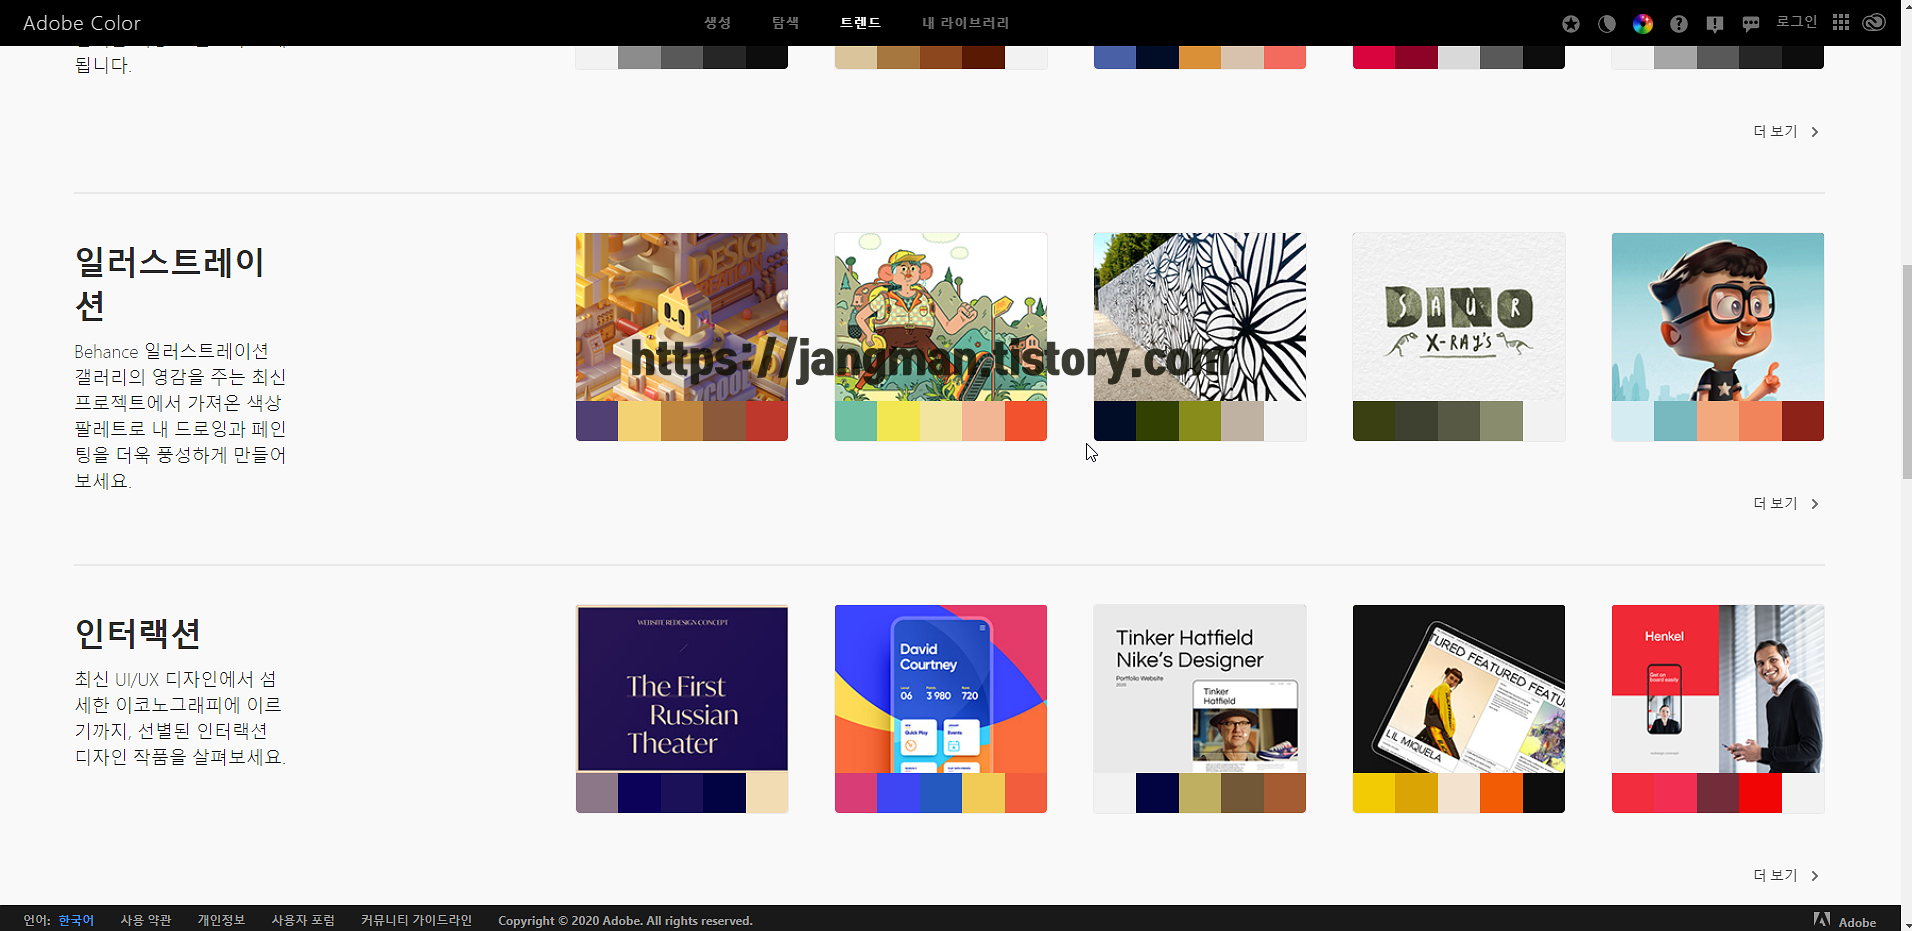This screenshot has width=1912, height=931.
Task: Click the Adobe logo in the footer
Action: 1845,921
